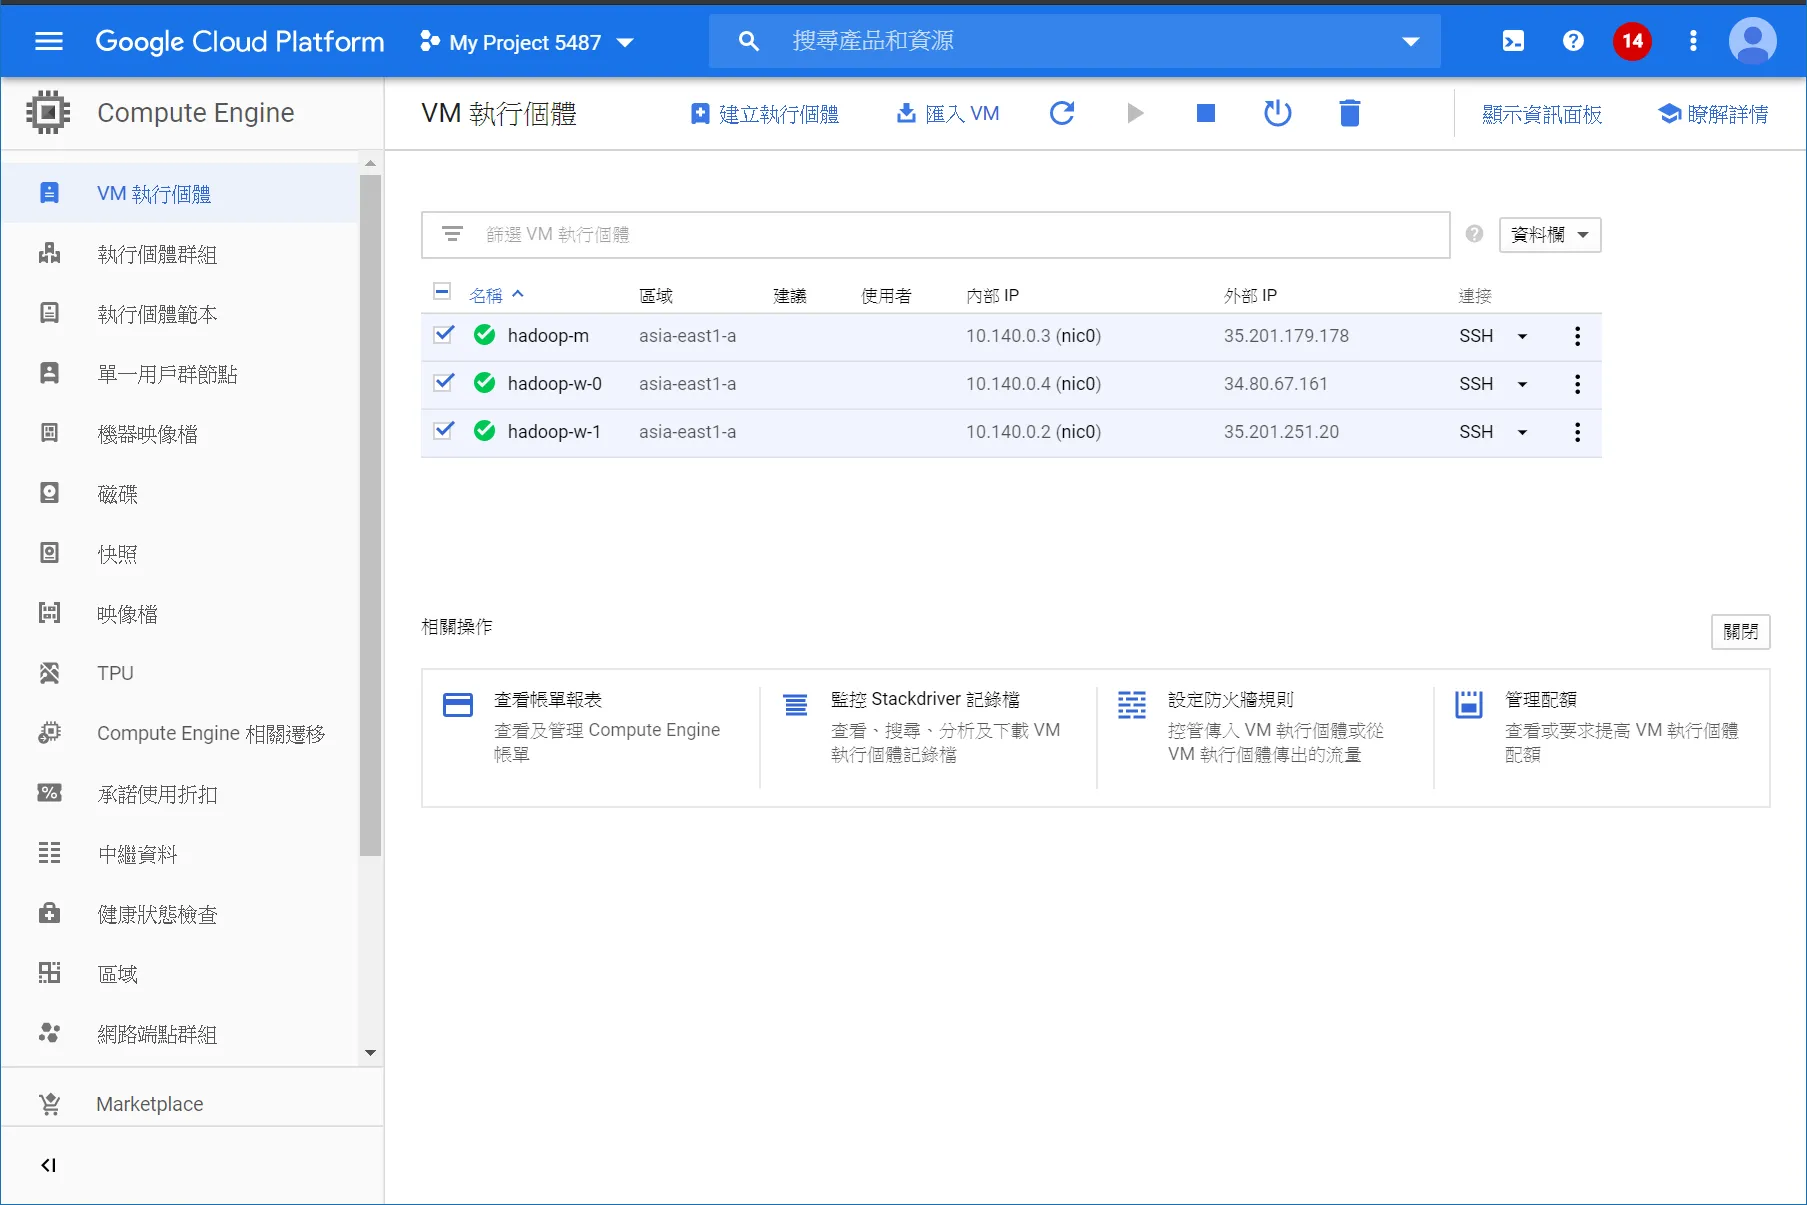Select VM 執行個體 in the sidebar
Screen dimensions: 1807x1205
(x=180, y=193)
